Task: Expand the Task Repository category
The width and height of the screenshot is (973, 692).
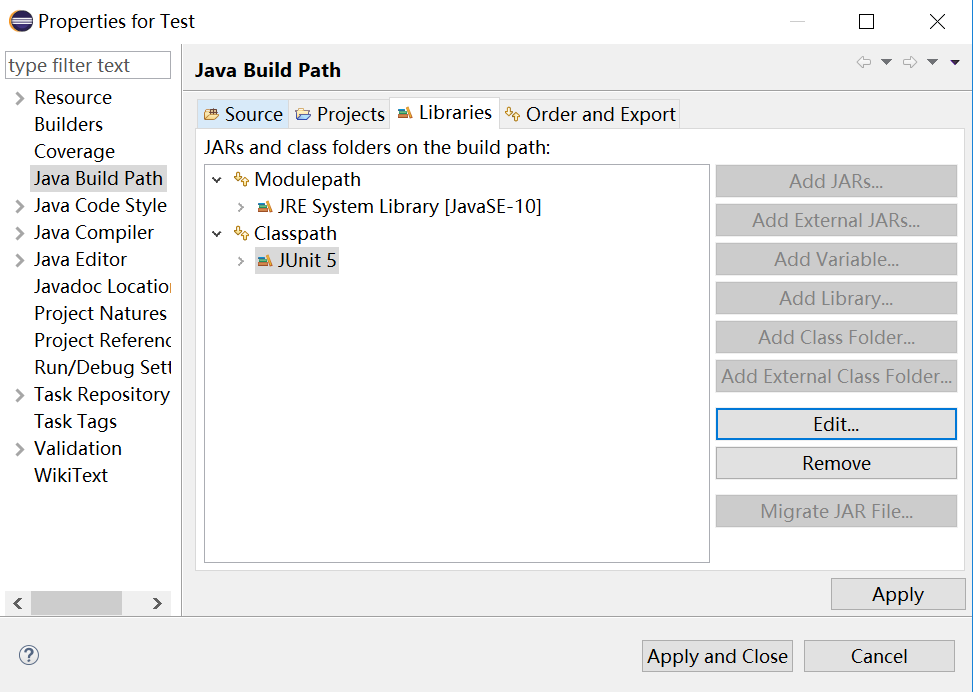Action: click(19, 395)
